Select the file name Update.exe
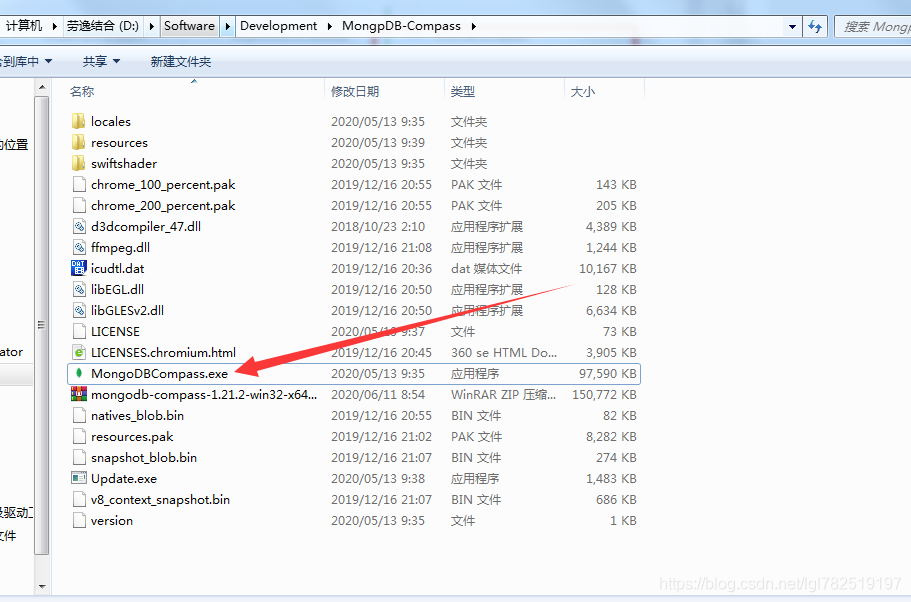911x602 pixels. (124, 479)
